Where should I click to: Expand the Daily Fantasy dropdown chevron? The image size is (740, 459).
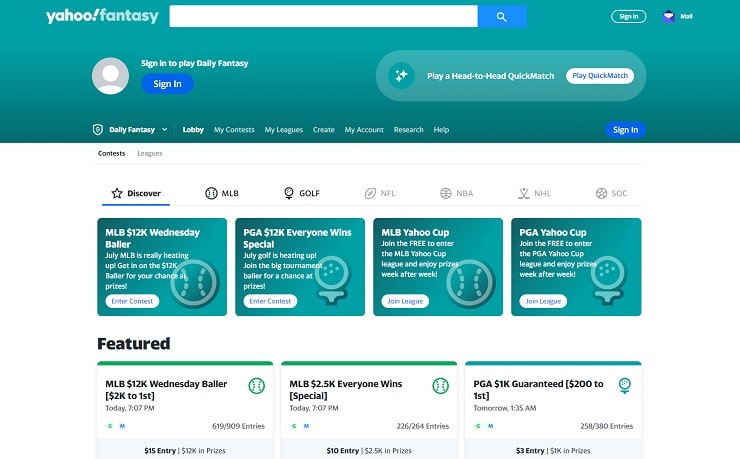click(x=164, y=129)
